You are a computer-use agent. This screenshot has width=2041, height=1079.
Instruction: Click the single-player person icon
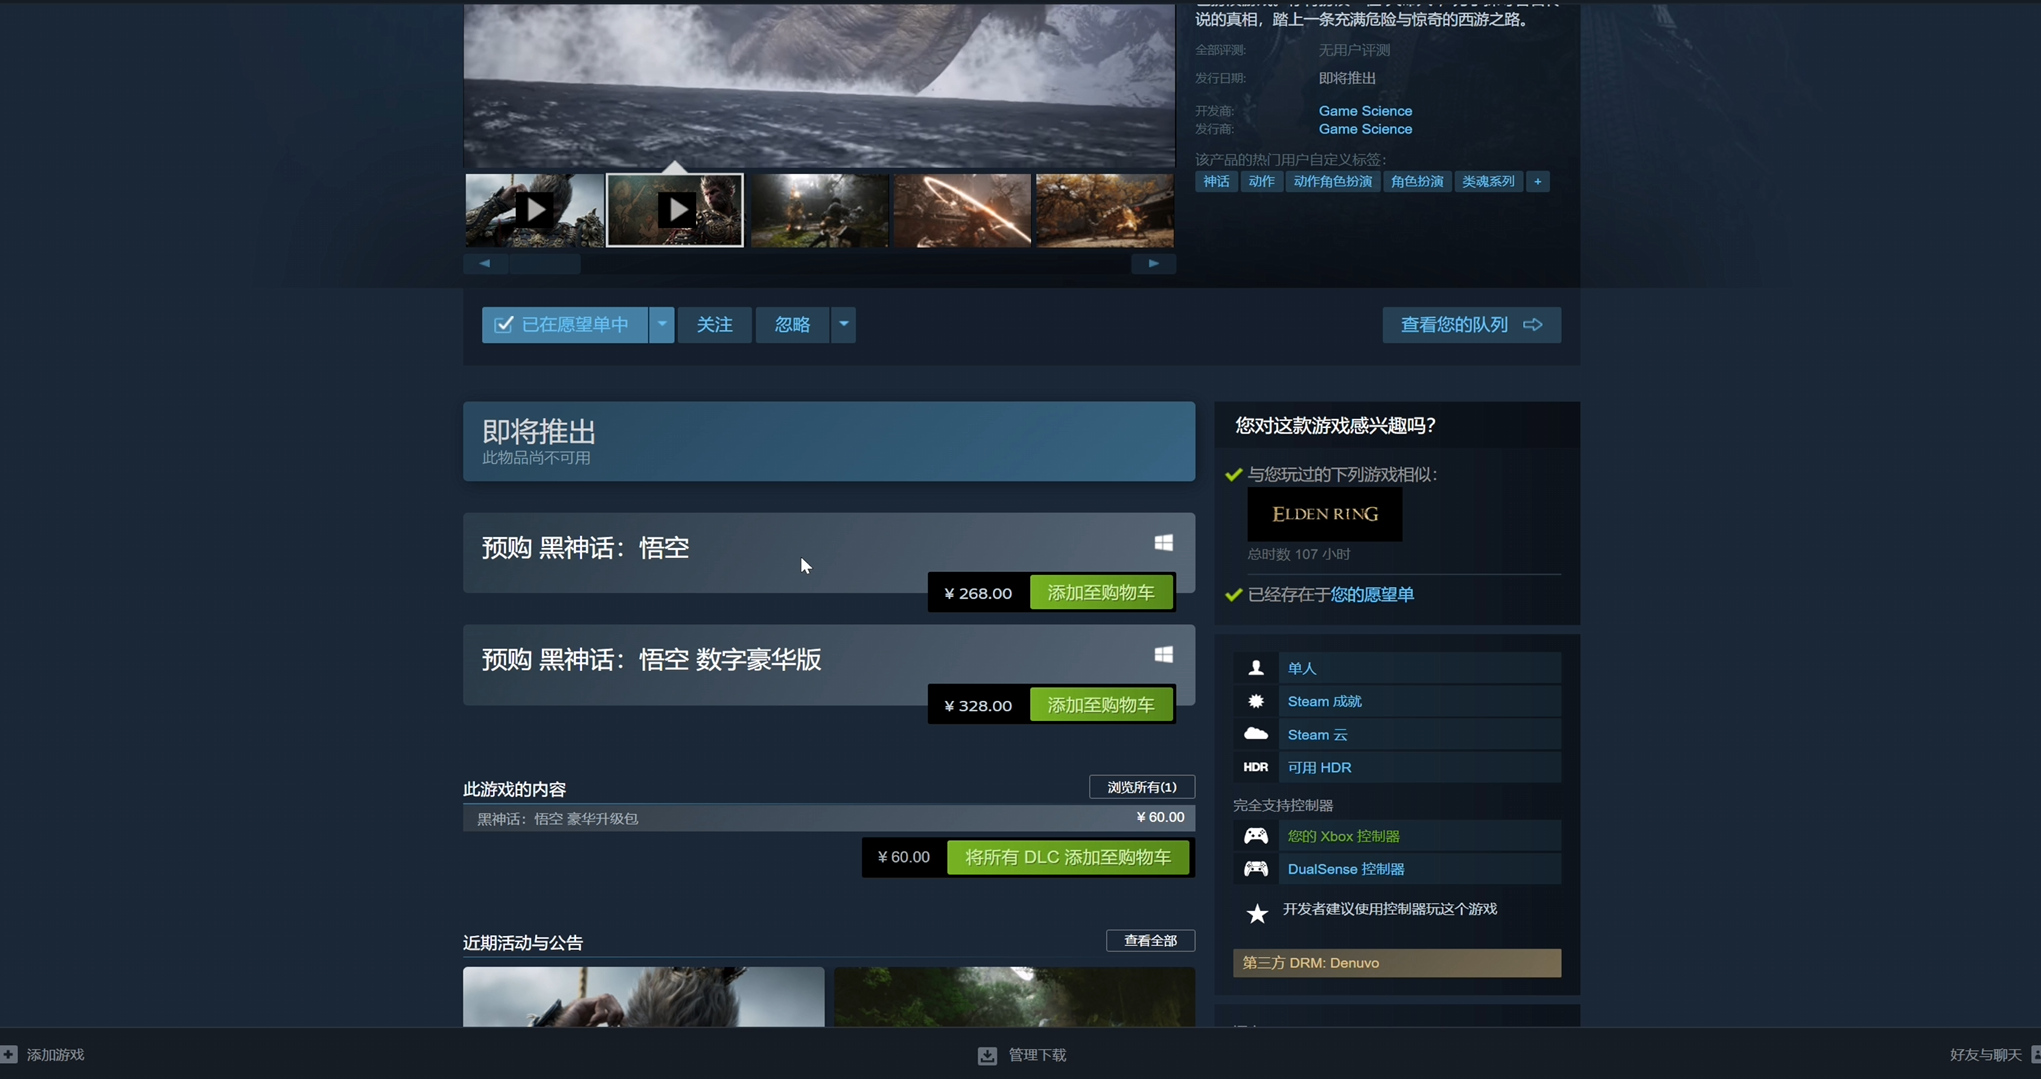click(x=1256, y=668)
